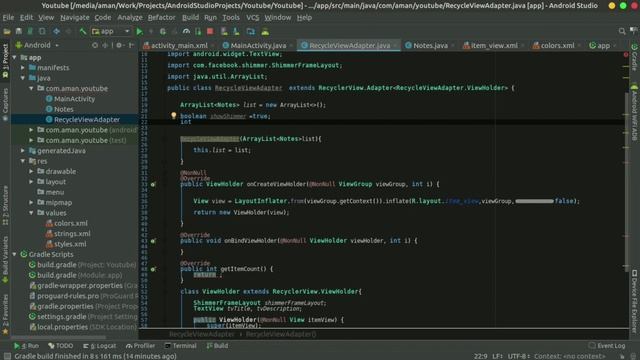Switch to the item_view.xml tab
This screenshot has width=640, height=360.
[x=494, y=45]
